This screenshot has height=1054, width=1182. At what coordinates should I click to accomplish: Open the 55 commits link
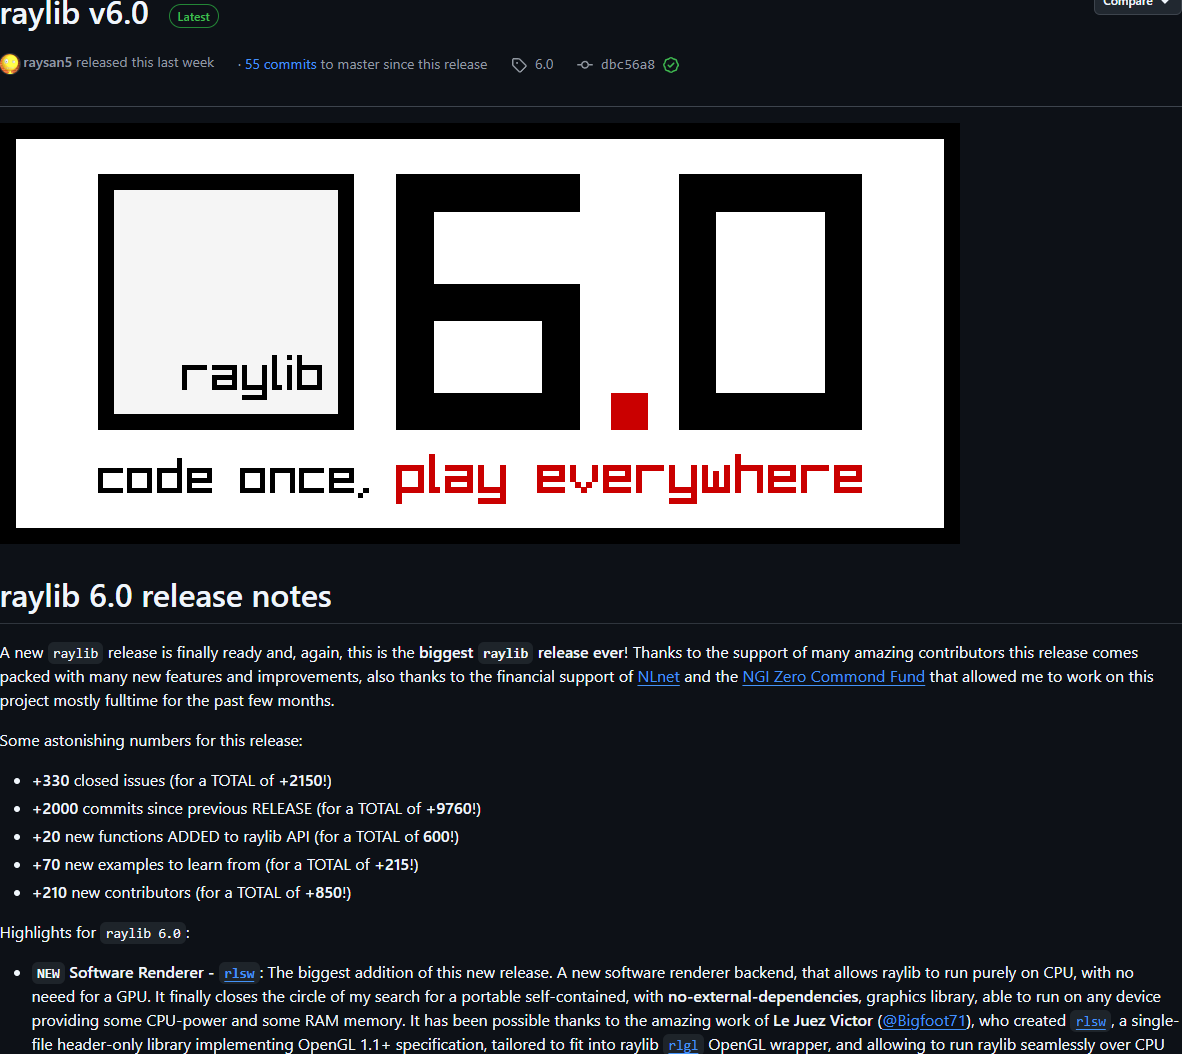click(x=280, y=64)
